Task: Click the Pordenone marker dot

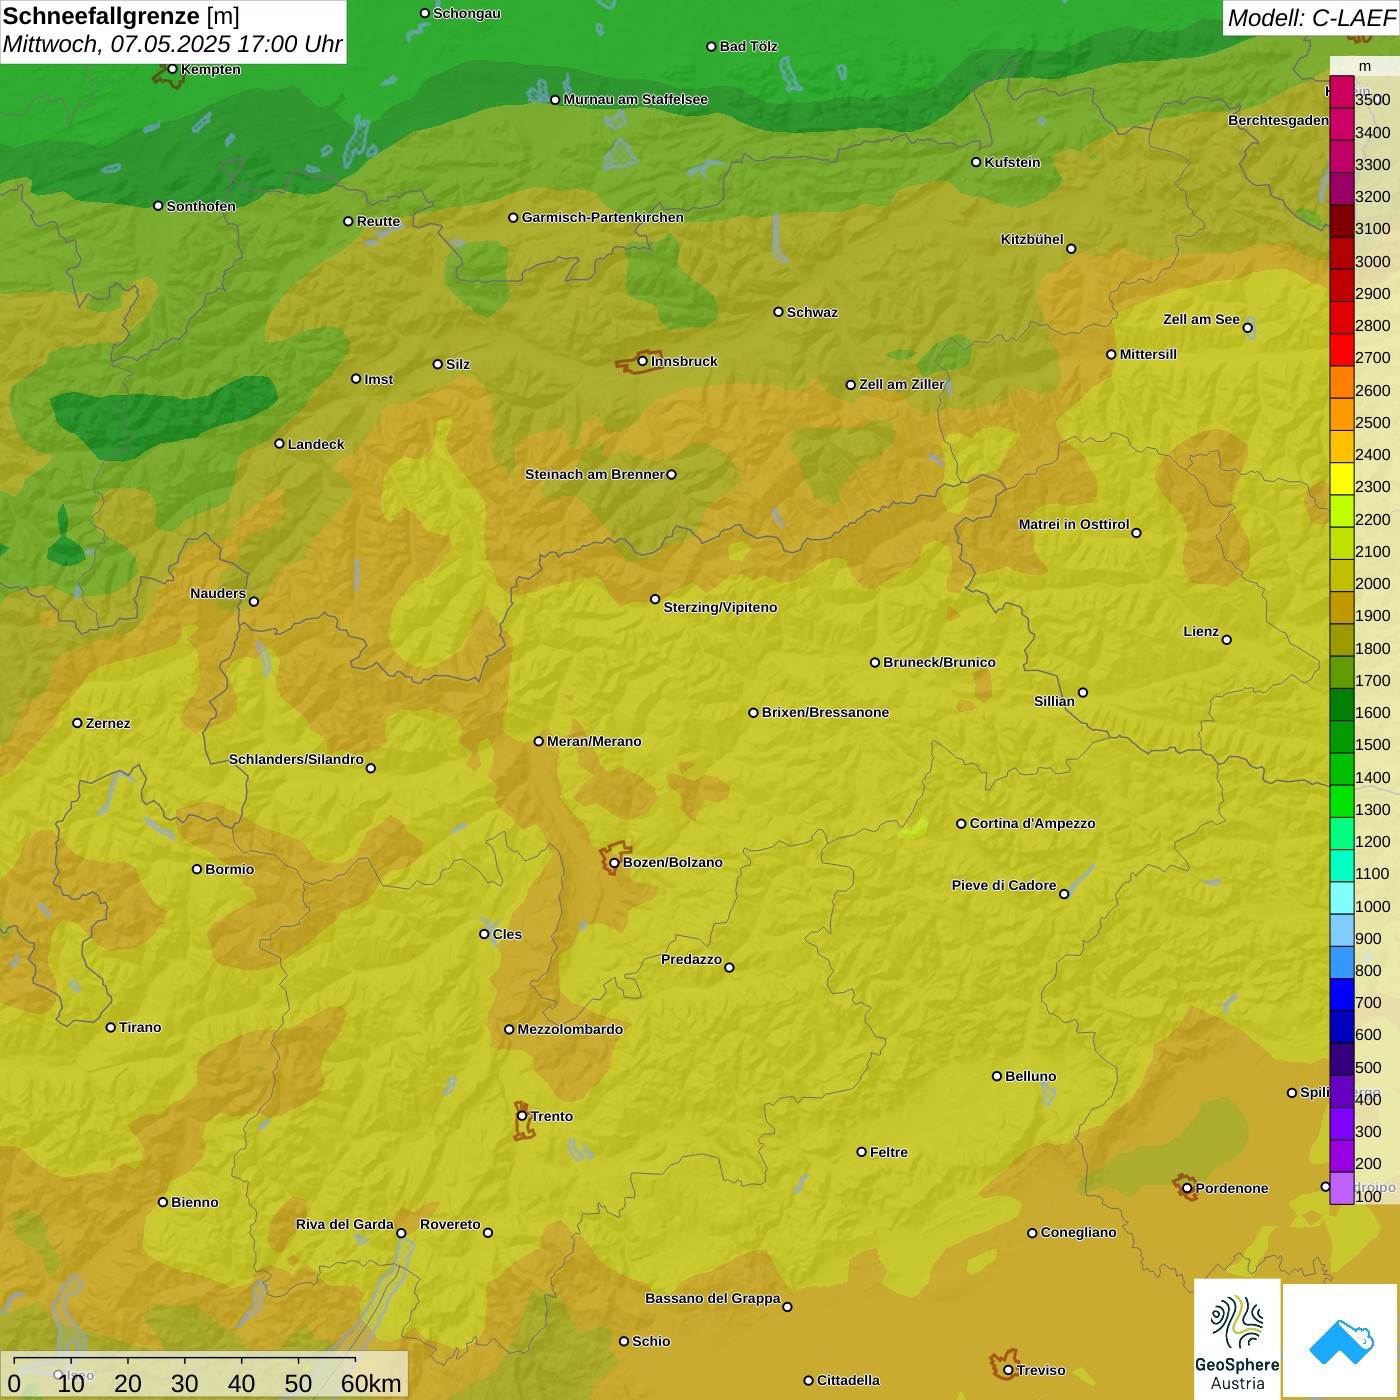Action: pyautogui.click(x=1187, y=1188)
